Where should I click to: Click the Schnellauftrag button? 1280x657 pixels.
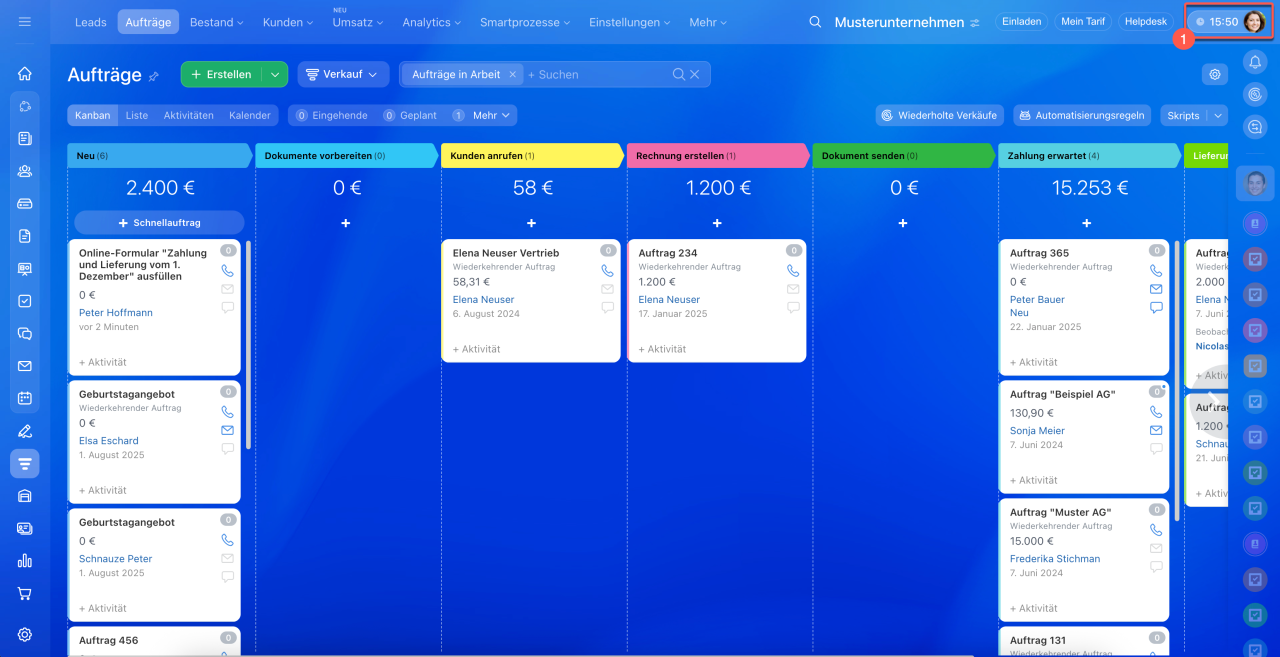[159, 223]
